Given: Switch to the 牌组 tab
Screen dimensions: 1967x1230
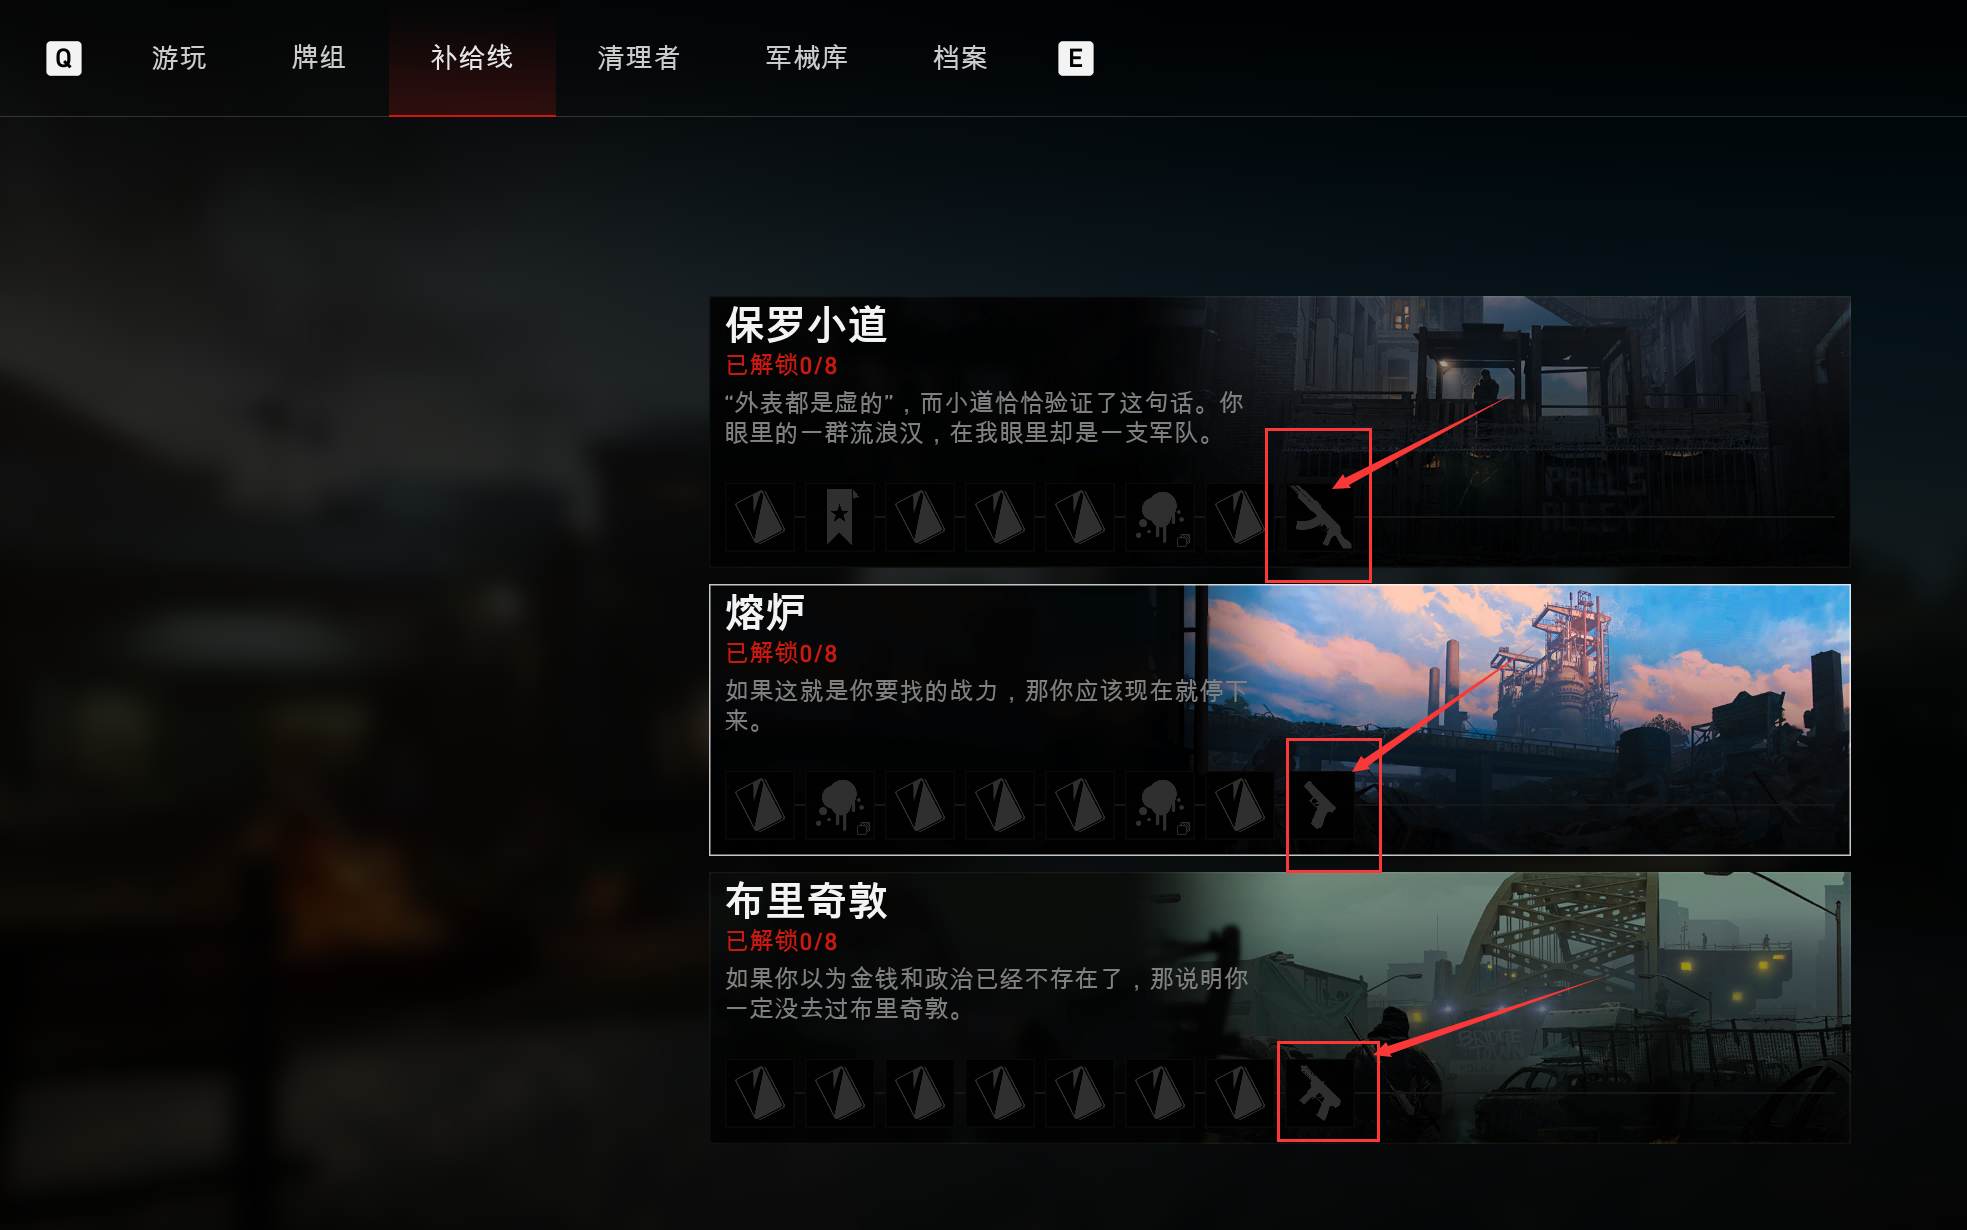Looking at the screenshot, I should 319,58.
